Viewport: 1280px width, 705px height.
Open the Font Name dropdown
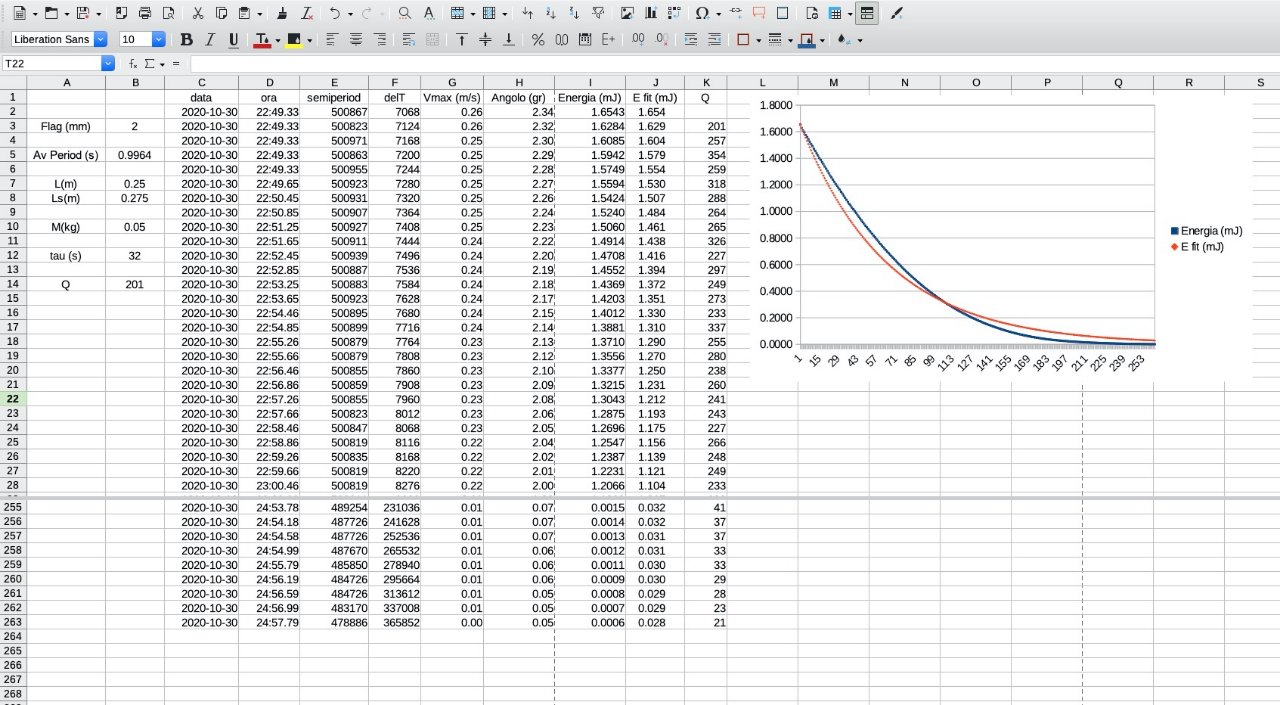tap(100, 40)
